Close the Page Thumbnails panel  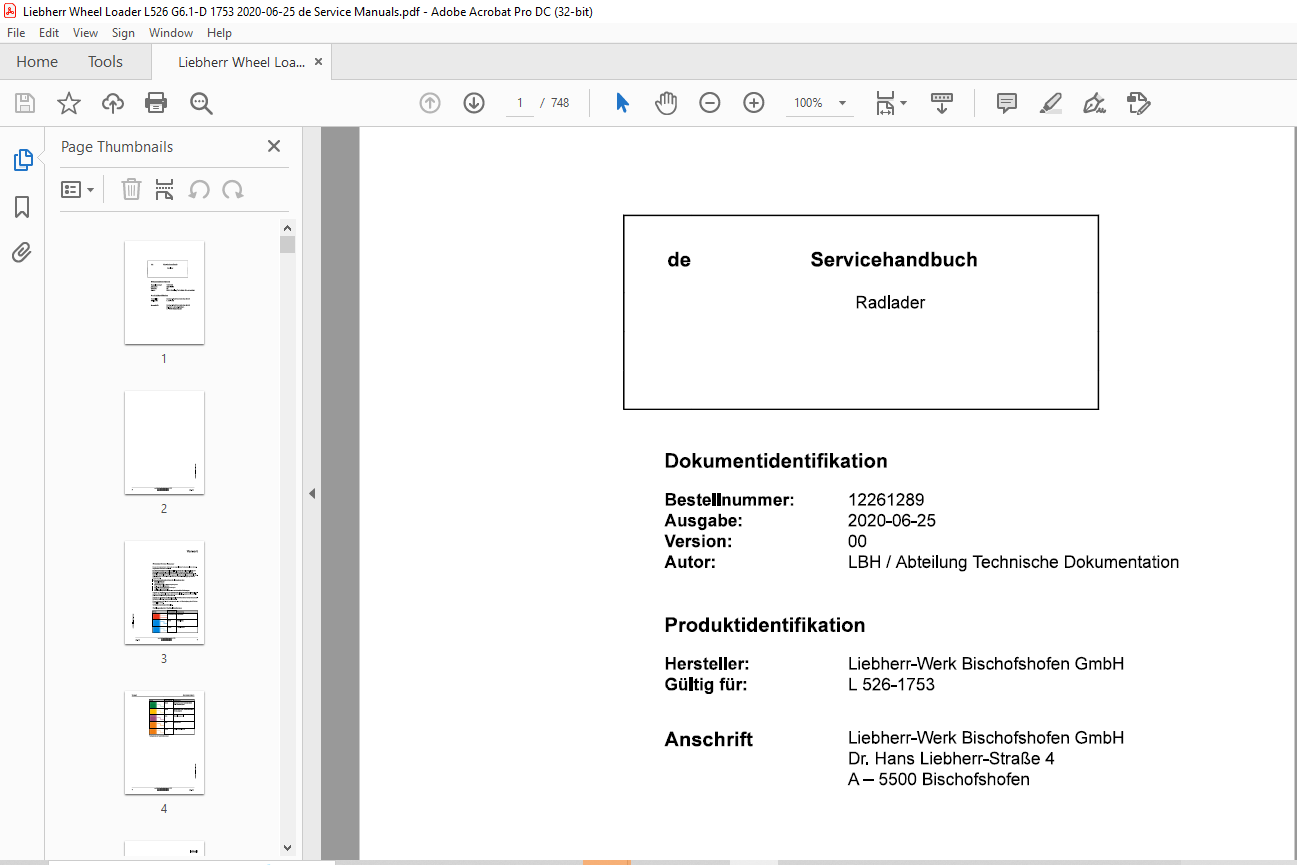(x=274, y=146)
